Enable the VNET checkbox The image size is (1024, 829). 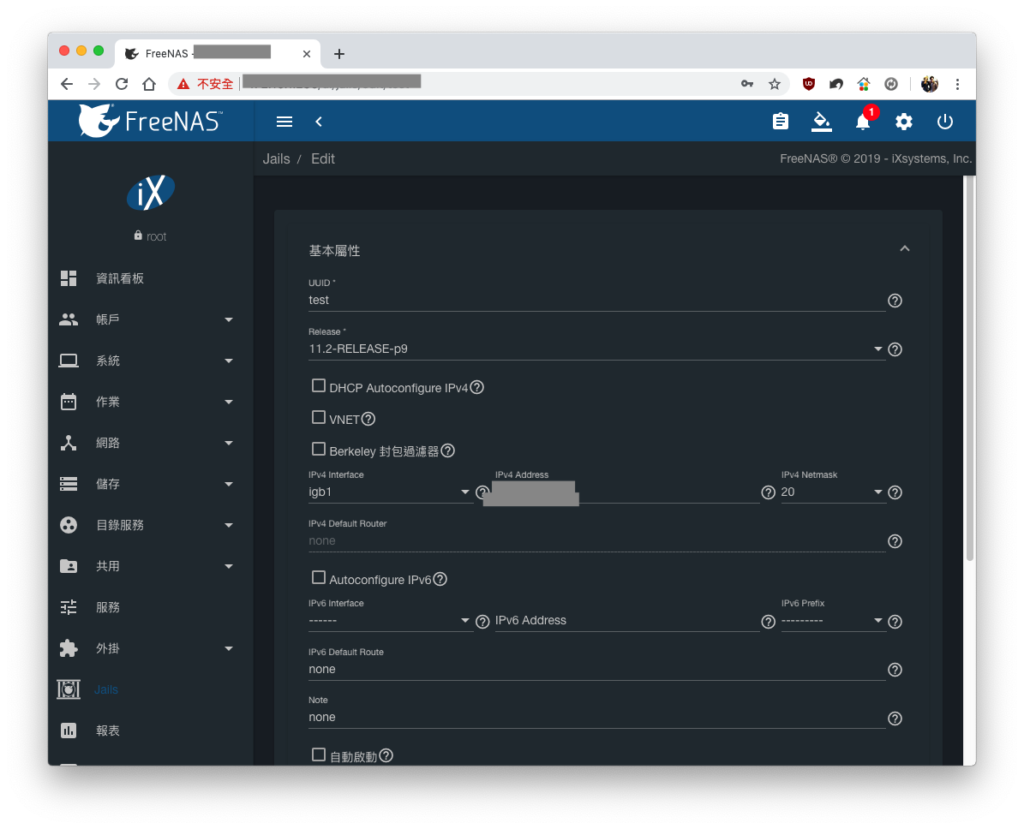point(319,417)
